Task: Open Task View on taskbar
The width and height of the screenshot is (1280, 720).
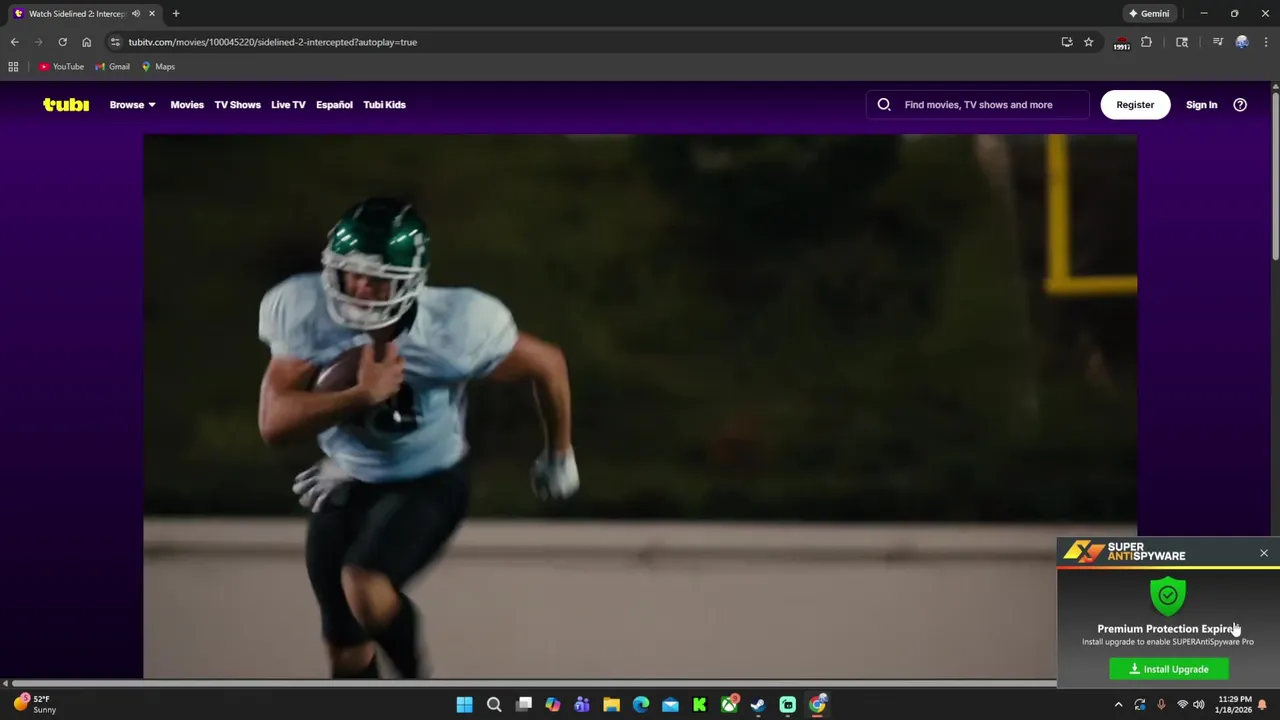Action: pos(523,704)
